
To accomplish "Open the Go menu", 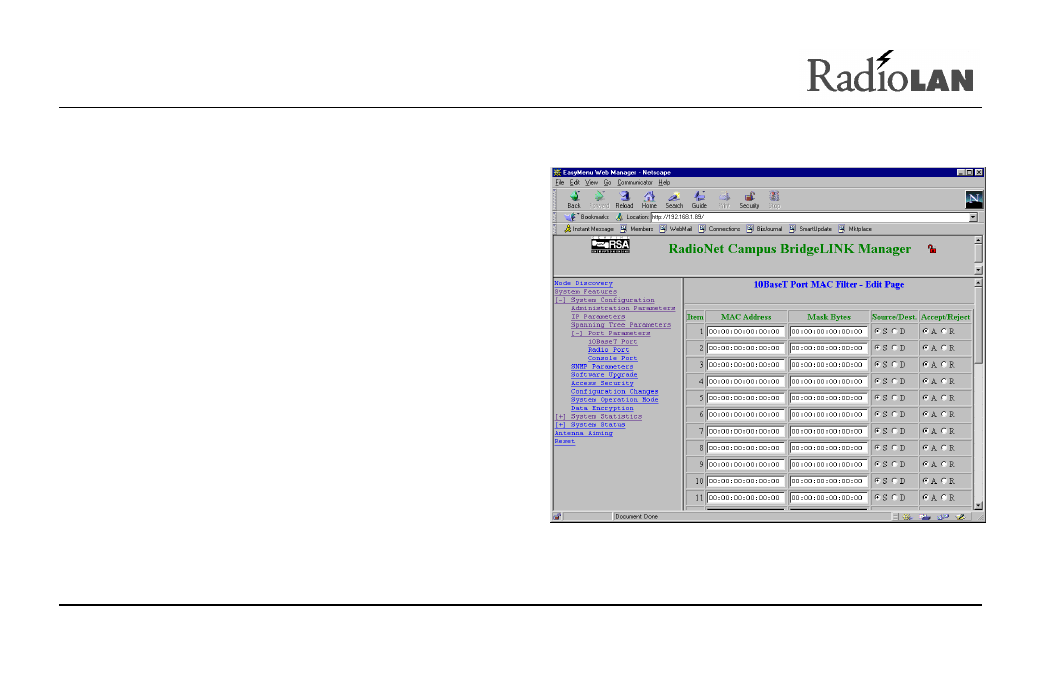I will [607, 182].
